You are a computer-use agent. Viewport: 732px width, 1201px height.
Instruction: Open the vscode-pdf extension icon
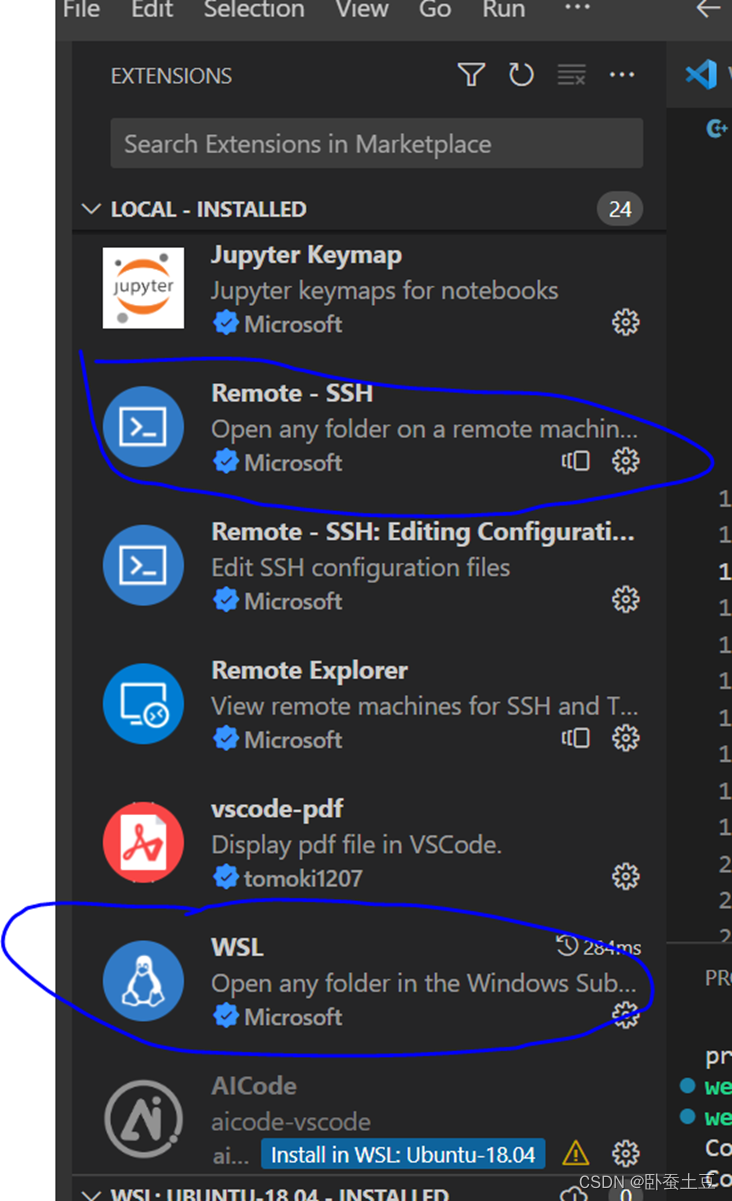click(143, 842)
